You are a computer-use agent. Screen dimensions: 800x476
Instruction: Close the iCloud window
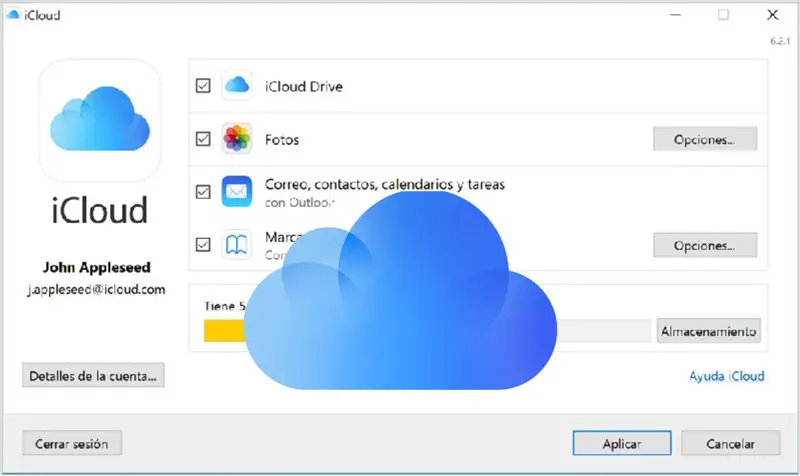[x=772, y=15]
